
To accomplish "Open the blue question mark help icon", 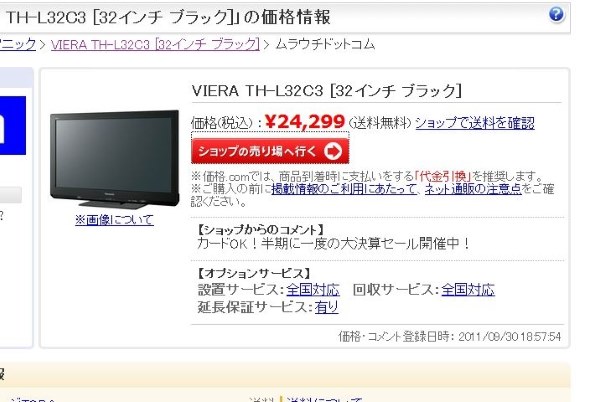I will [x=556, y=14].
